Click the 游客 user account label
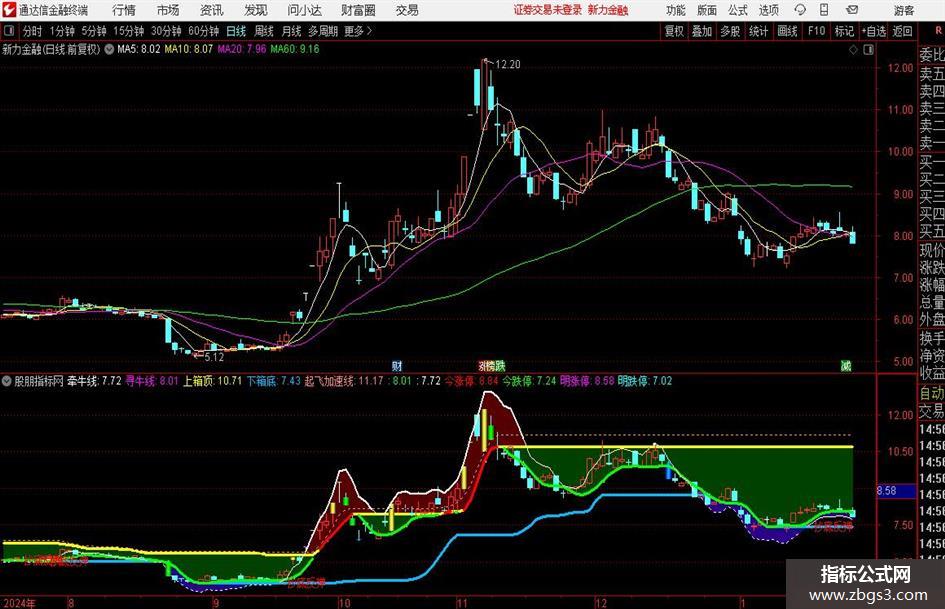The image size is (945, 609). tap(903, 10)
